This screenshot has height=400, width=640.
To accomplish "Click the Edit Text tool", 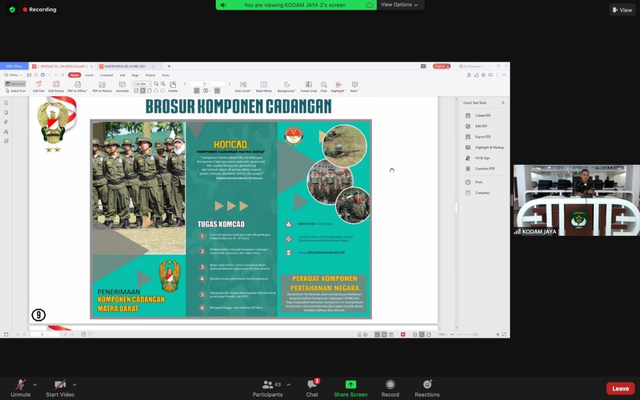I will (38, 87).
